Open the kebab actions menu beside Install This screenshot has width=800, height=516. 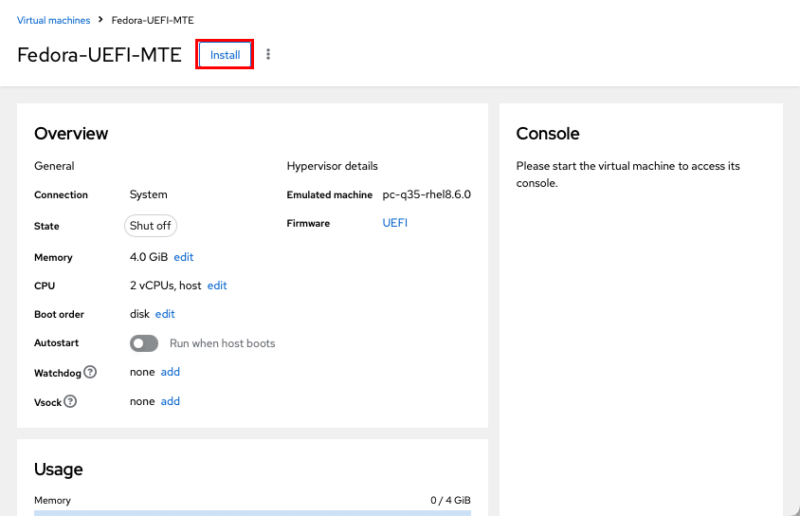[268, 54]
